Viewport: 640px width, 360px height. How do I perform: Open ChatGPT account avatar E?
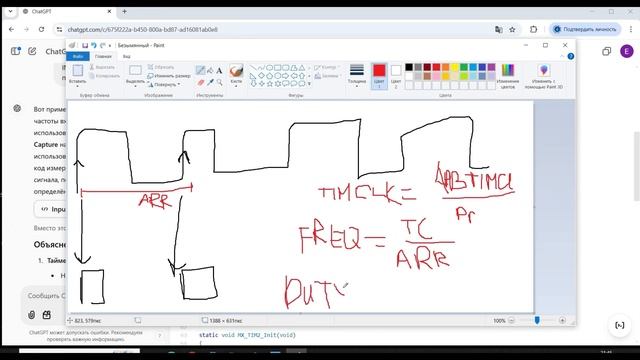pyautogui.click(x=627, y=51)
